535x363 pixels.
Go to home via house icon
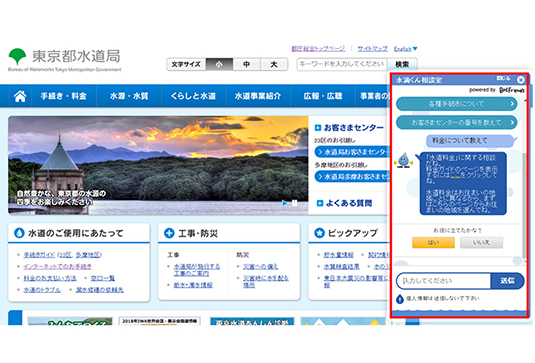tap(20, 96)
